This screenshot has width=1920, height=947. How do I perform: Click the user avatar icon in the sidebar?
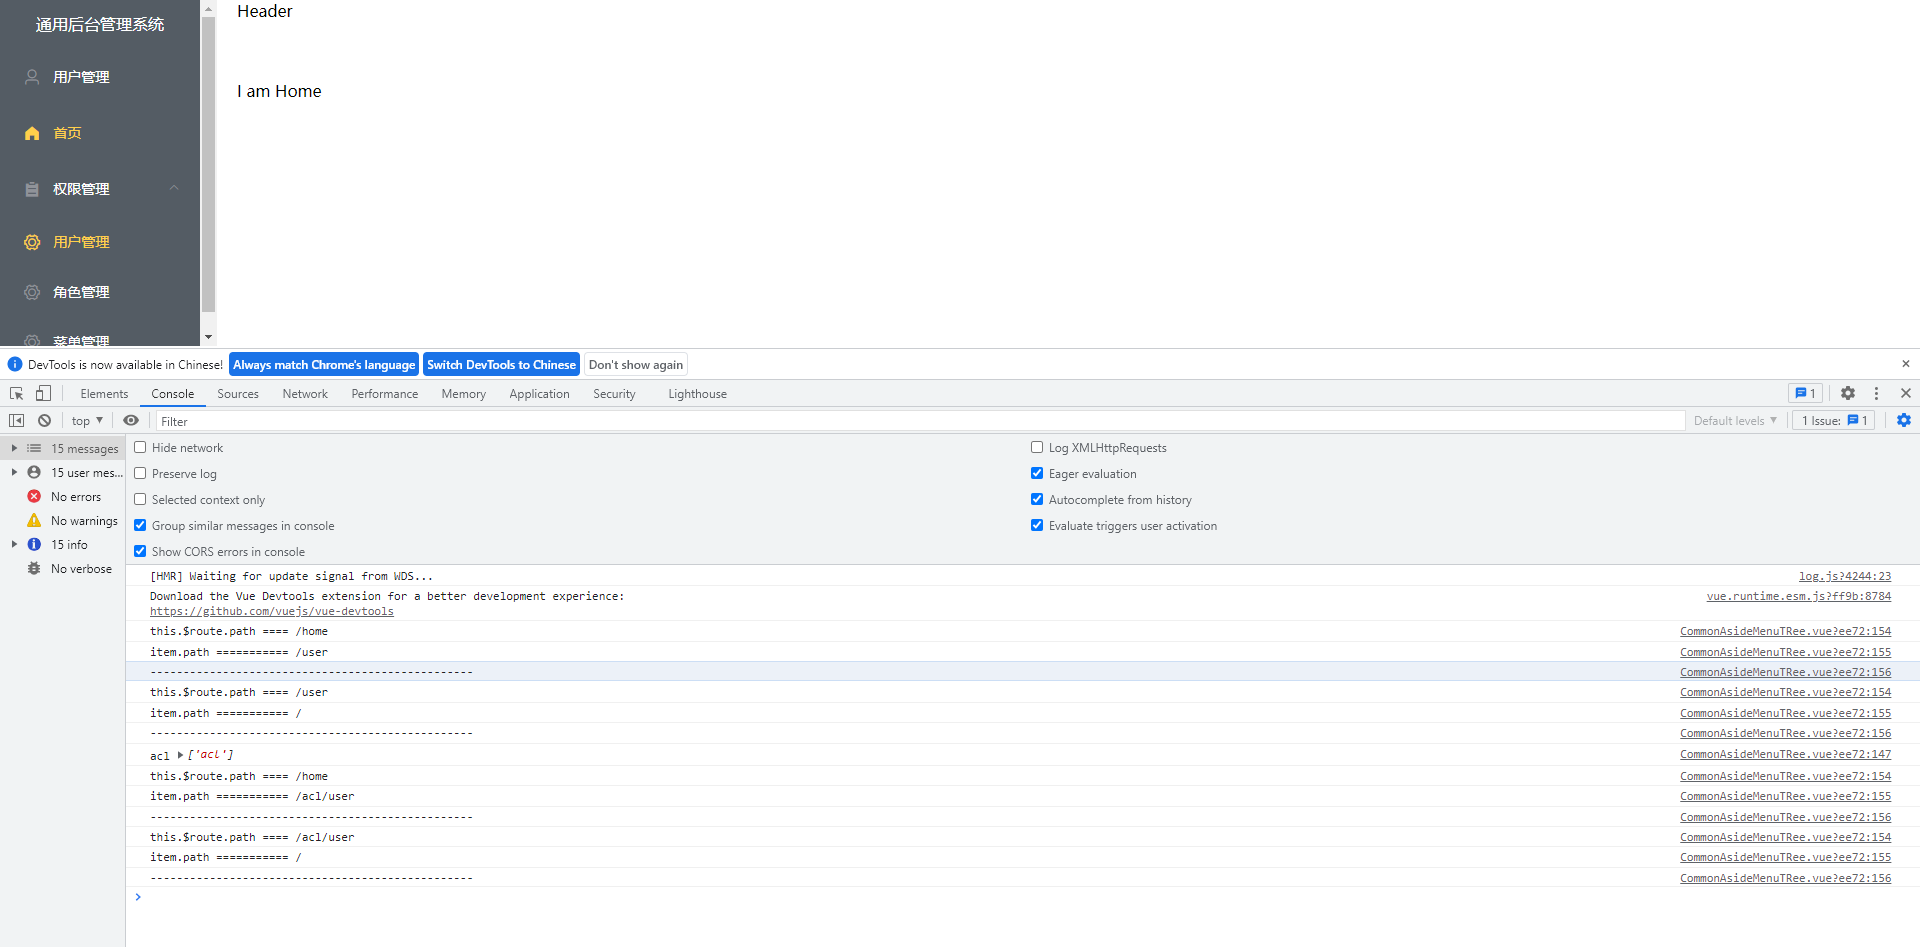[32, 77]
